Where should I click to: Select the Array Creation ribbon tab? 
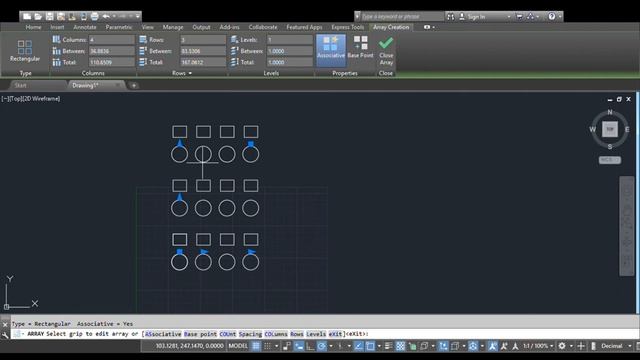pos(391,27)
